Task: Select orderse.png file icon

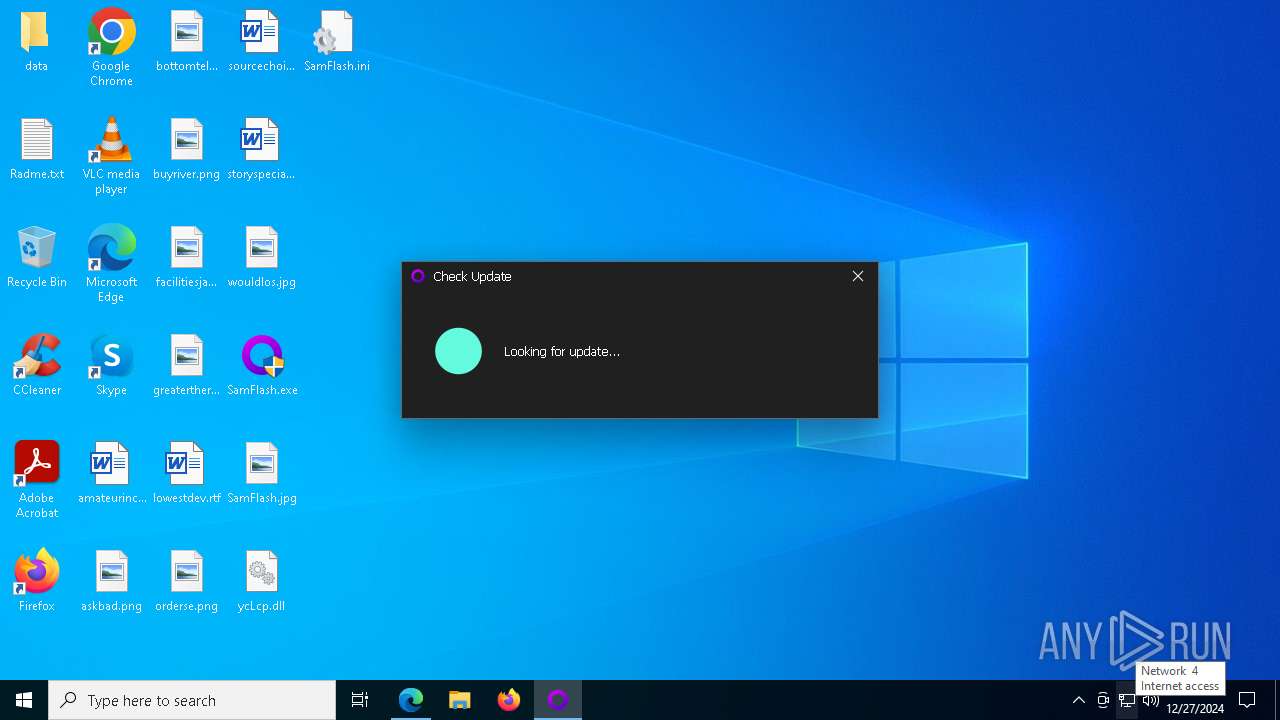Action: 186,581
